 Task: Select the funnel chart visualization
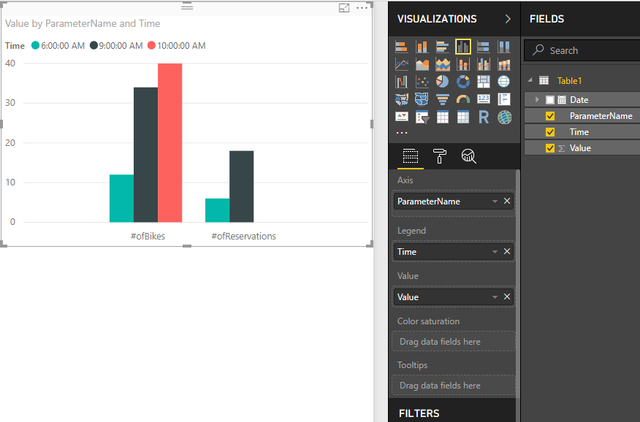pos(442,99)
